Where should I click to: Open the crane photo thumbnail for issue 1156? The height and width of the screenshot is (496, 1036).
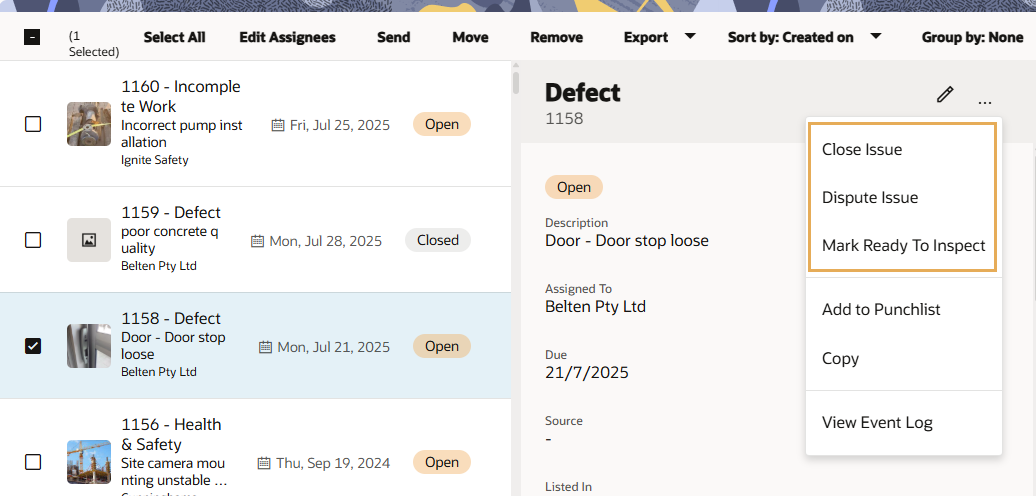89,462
